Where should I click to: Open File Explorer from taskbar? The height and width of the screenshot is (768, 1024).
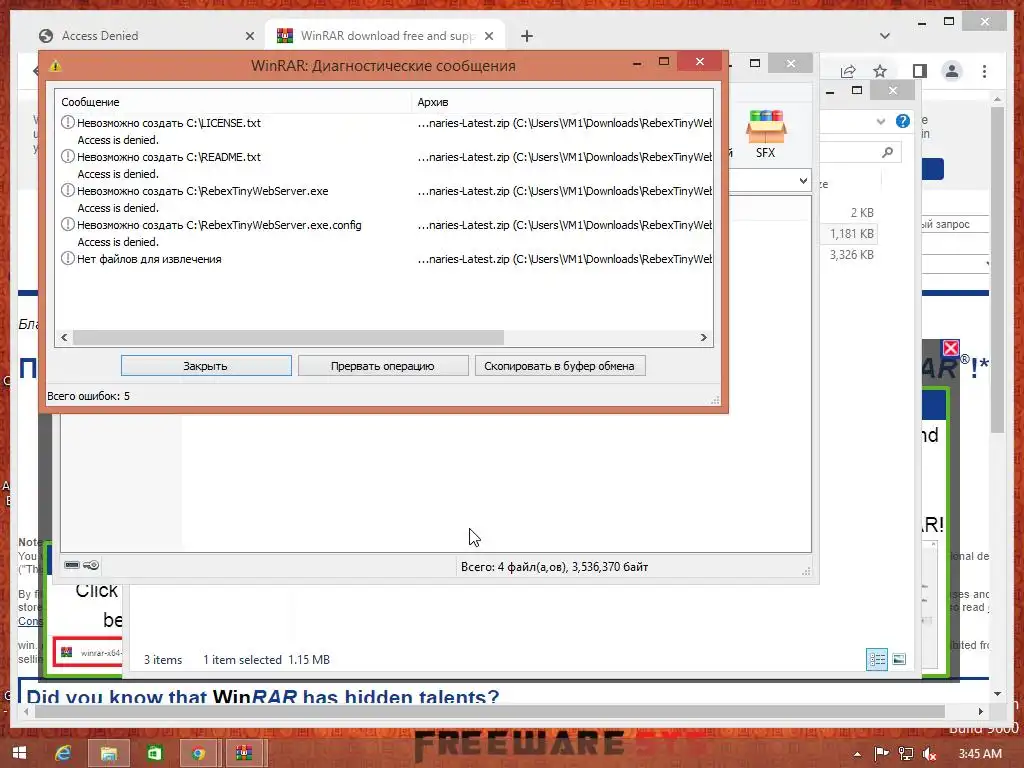pyautogui.click(x=108, y=753)
